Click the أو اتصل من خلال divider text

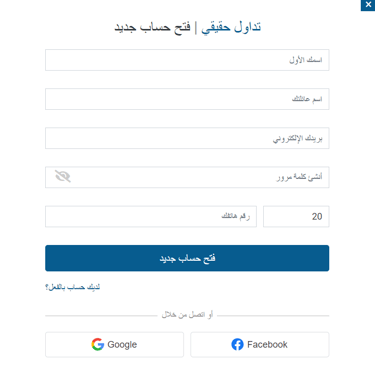point(187,315)
